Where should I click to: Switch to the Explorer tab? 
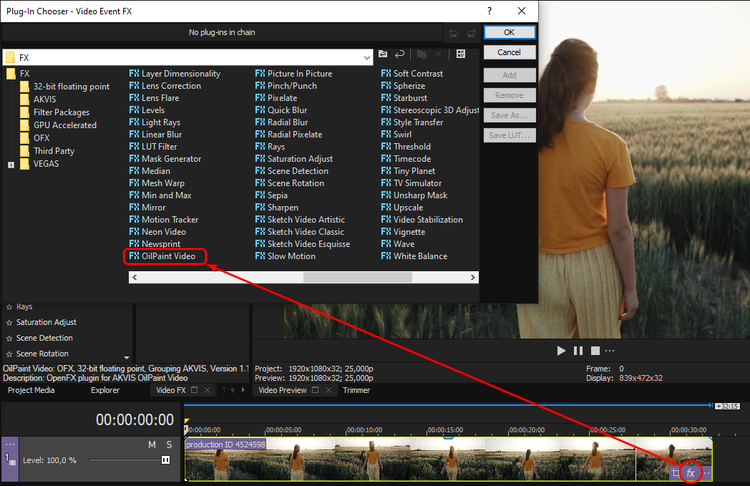pos(105,390)
